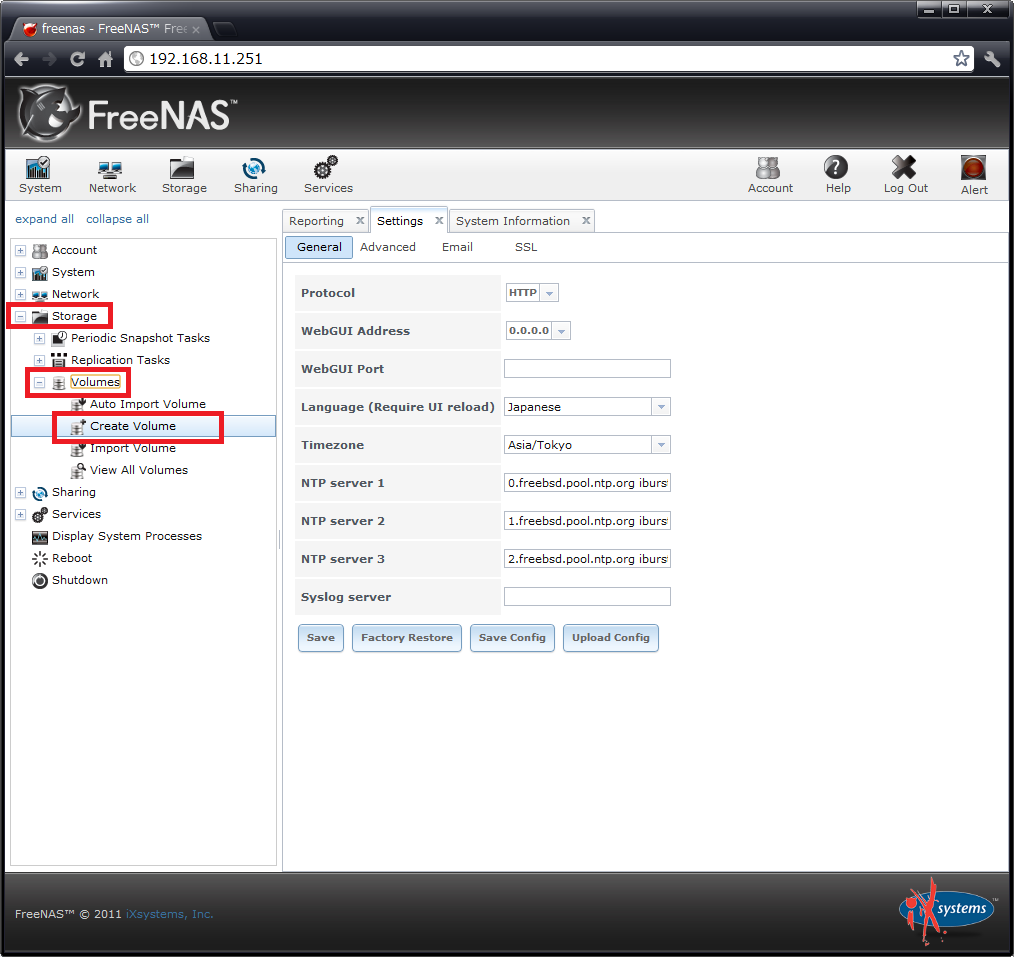The image size is (1014, 957).
Task: Expand the Account tree node
Action: pyautogui.click(x=21, y=250)
